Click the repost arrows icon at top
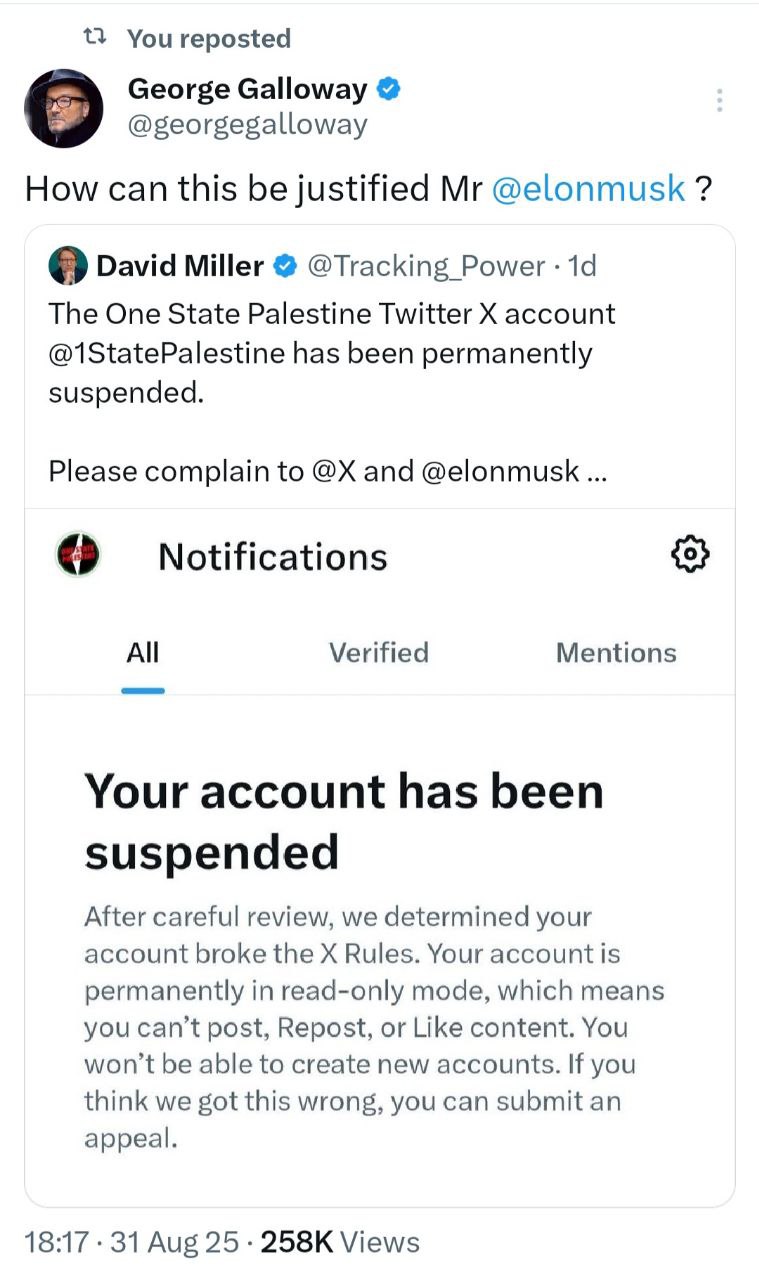759x1280 pixels. [x=94, y=38]
